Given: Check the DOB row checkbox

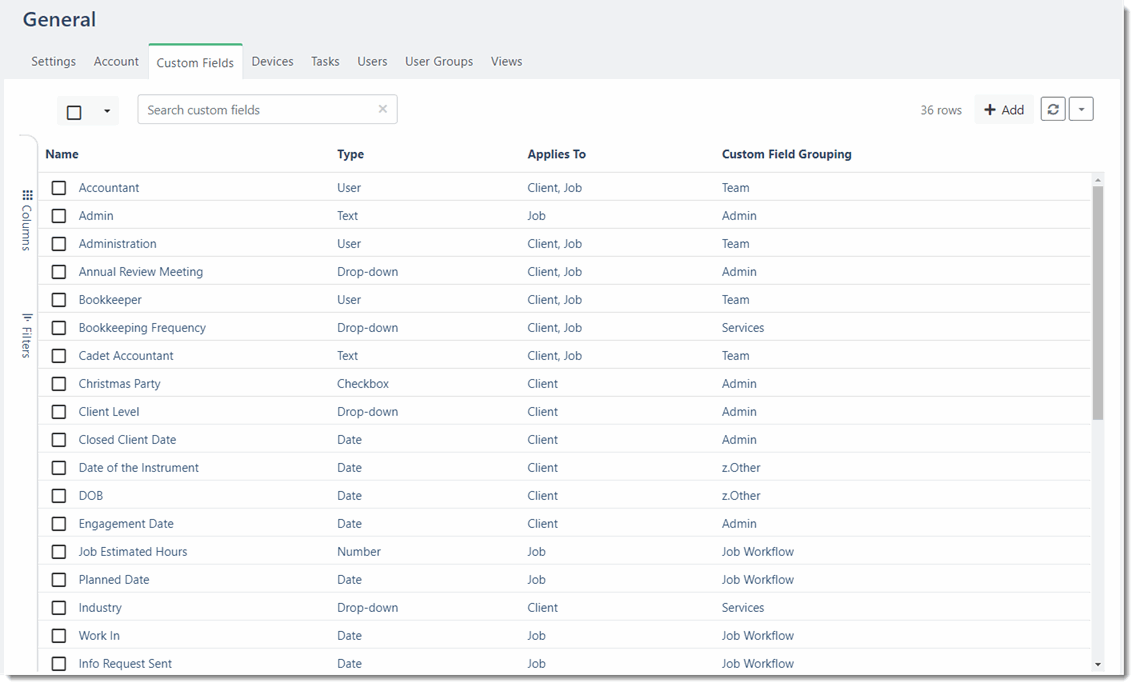Looking at the screenshot, I should tap(58, 495).
